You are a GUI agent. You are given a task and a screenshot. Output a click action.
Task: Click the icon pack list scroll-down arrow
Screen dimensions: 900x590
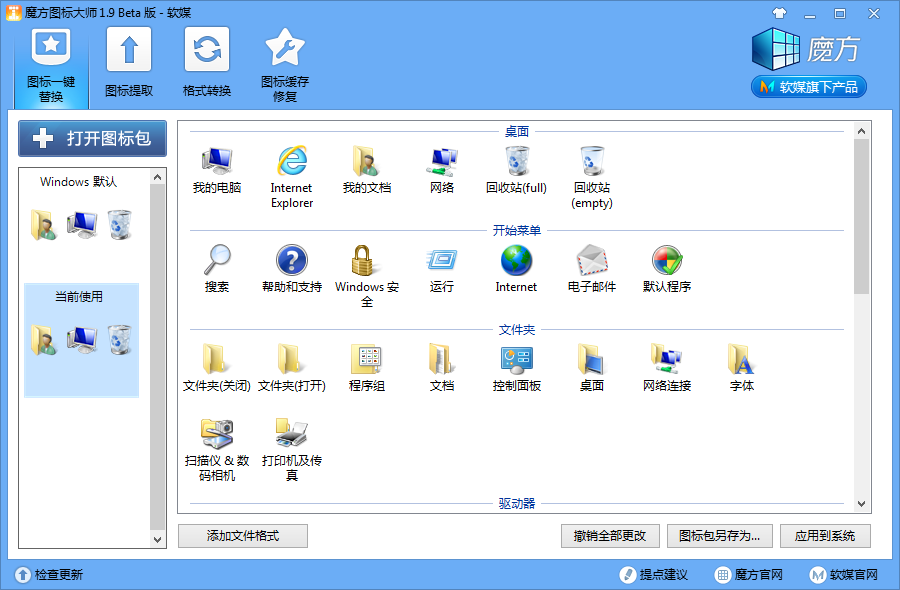(x=157, y=539)
